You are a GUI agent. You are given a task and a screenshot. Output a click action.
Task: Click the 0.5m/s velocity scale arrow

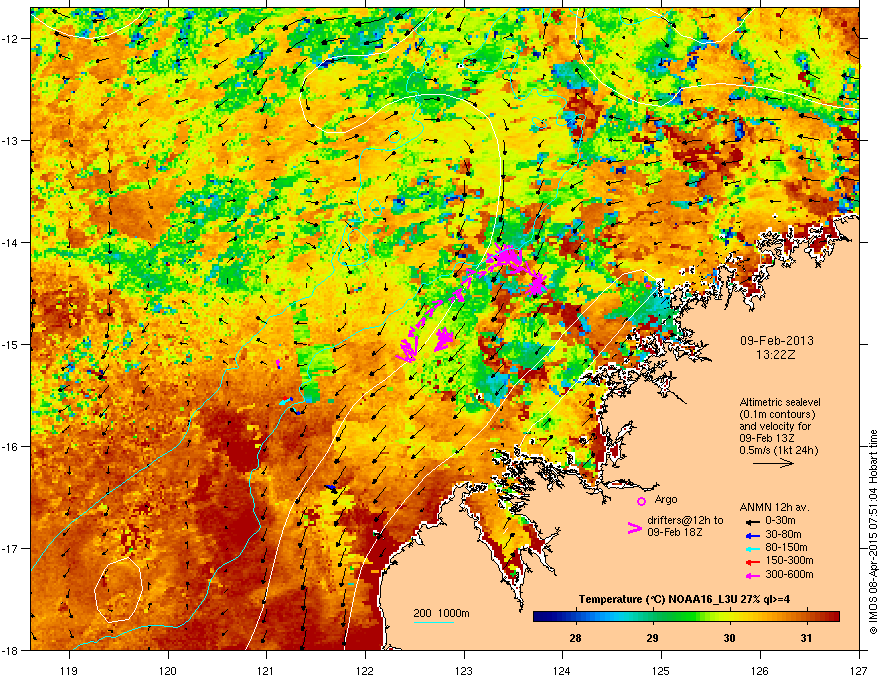click(773, 463)
